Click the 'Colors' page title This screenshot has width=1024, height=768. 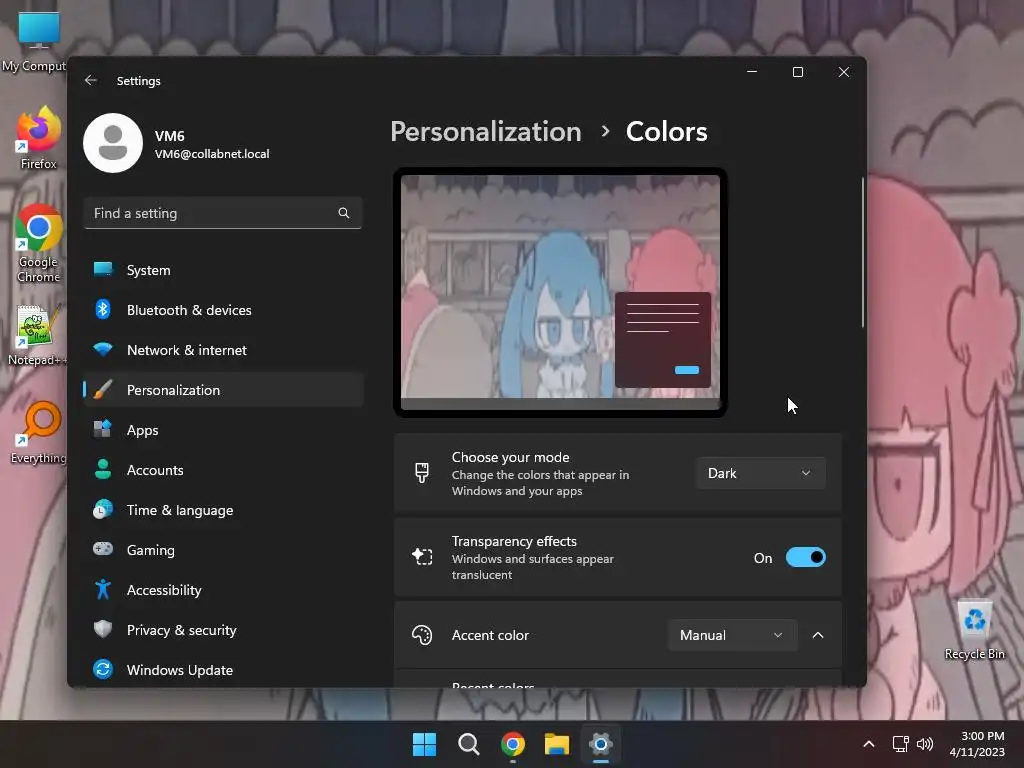click(666, 132)
